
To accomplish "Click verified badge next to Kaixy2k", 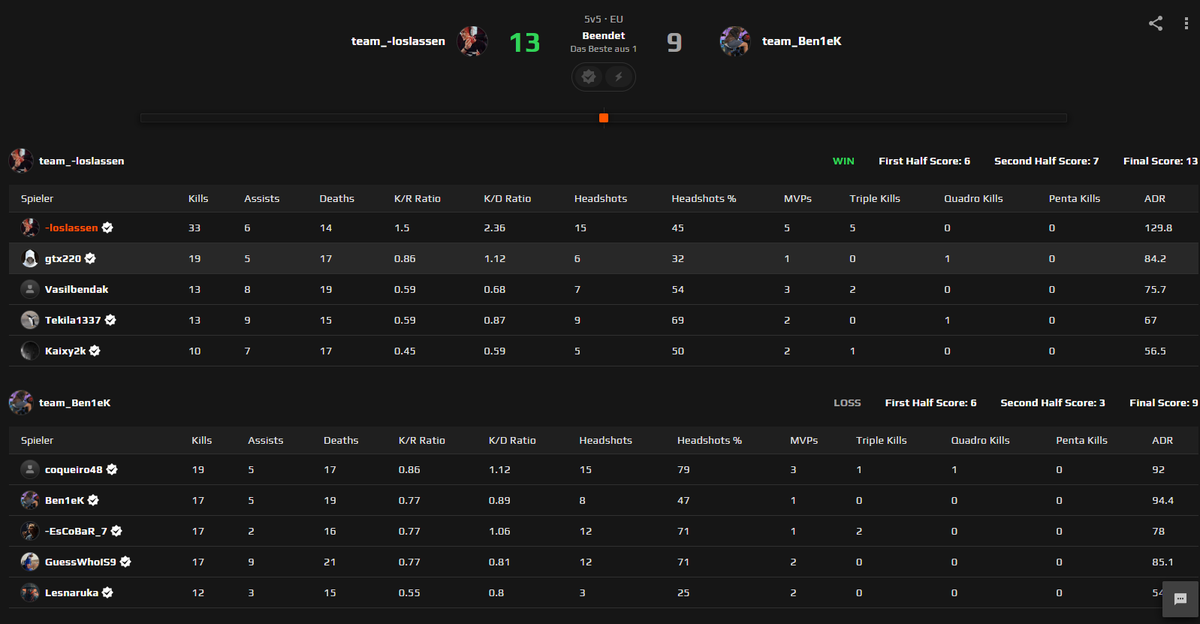I will coord(95,351).
